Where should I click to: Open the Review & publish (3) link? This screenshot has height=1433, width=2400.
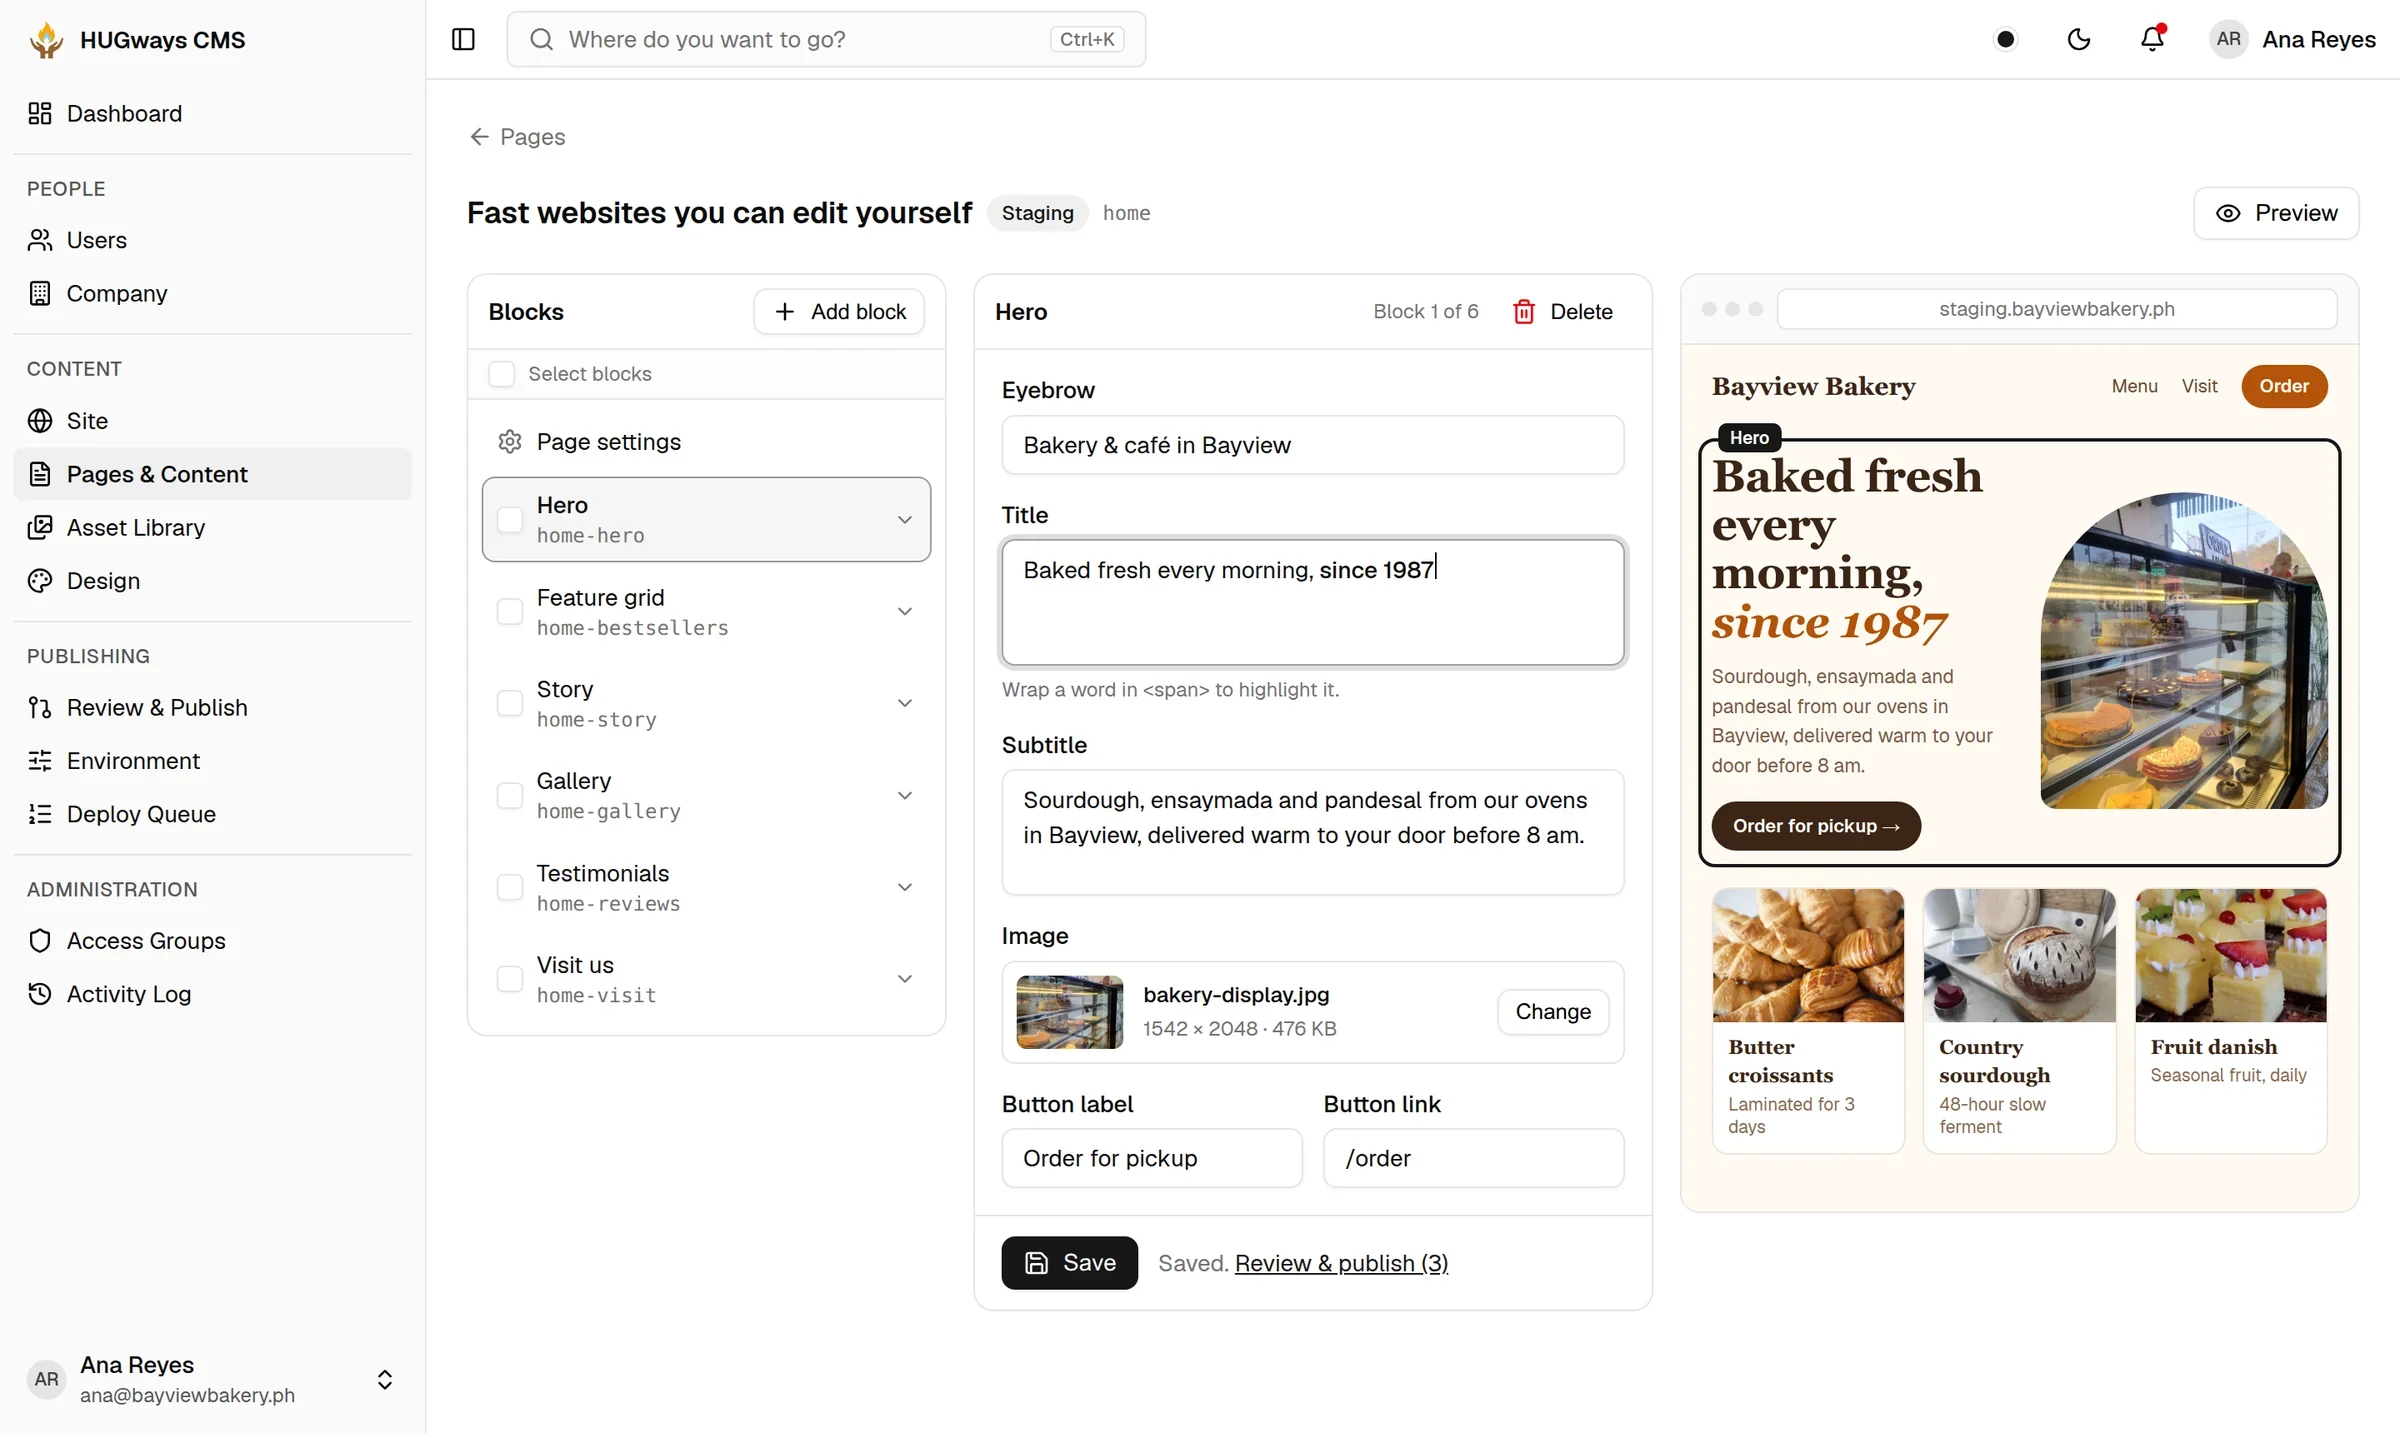1341,1263
